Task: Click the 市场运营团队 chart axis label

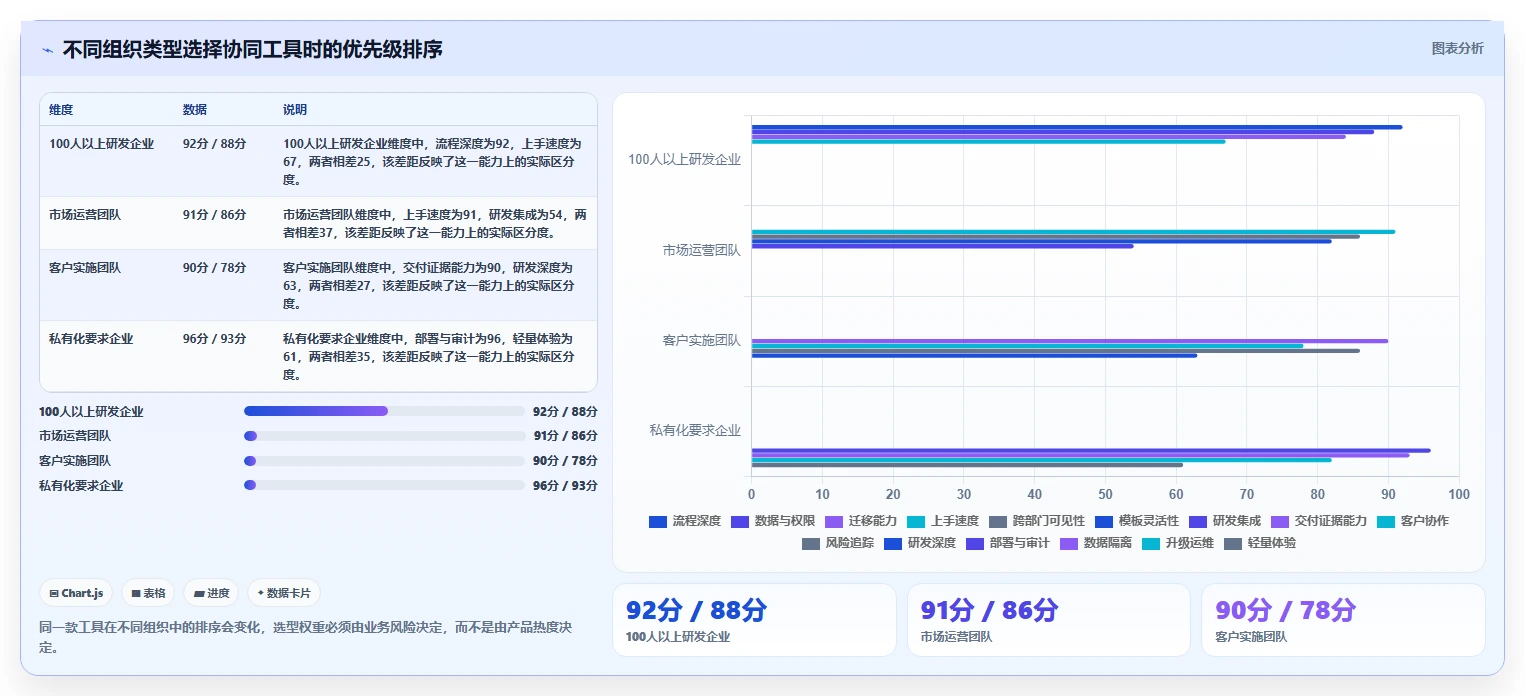Action: tap(702, 250)
